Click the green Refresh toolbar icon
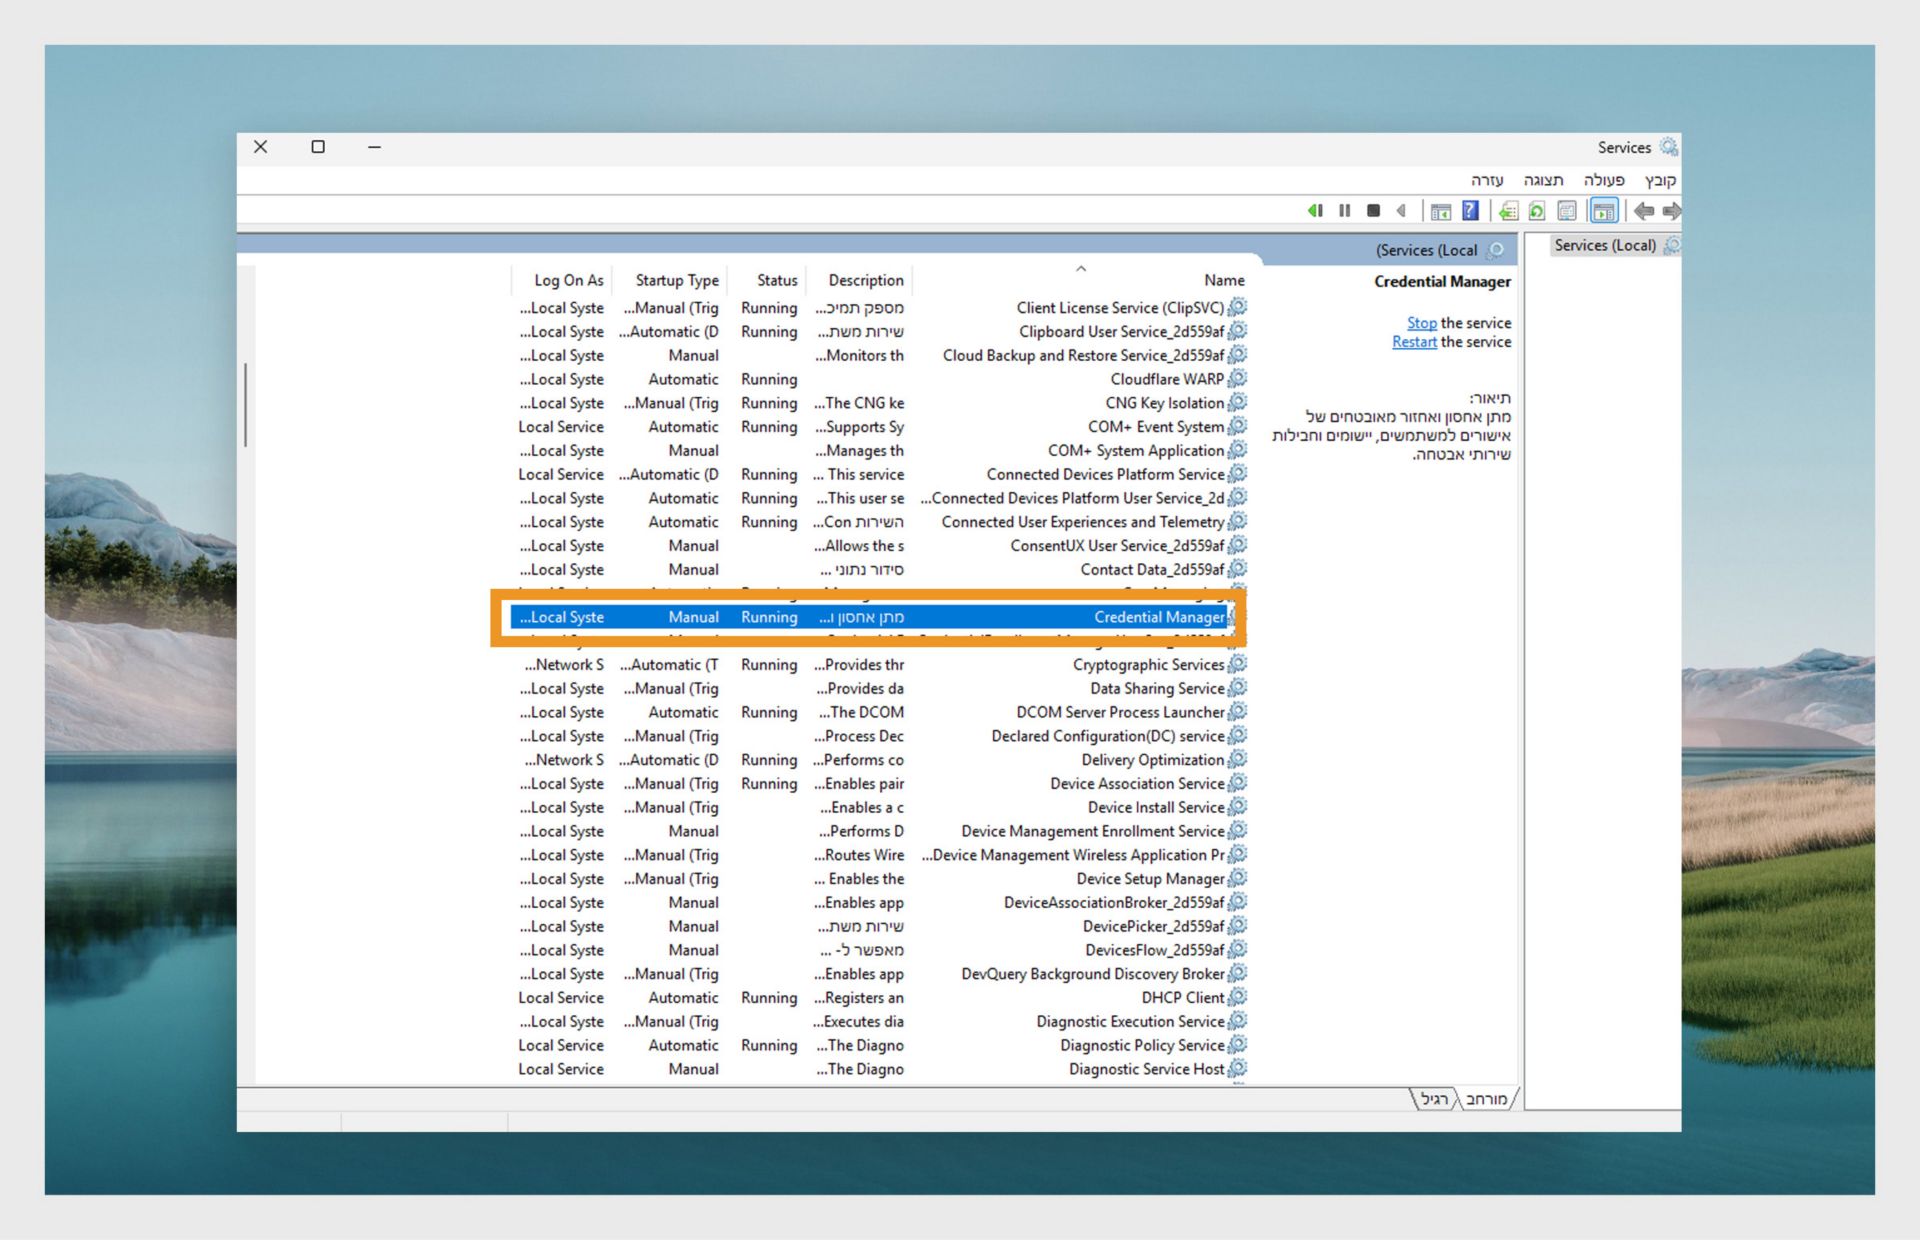Screen dimensions: 1920x1240 1537,211
